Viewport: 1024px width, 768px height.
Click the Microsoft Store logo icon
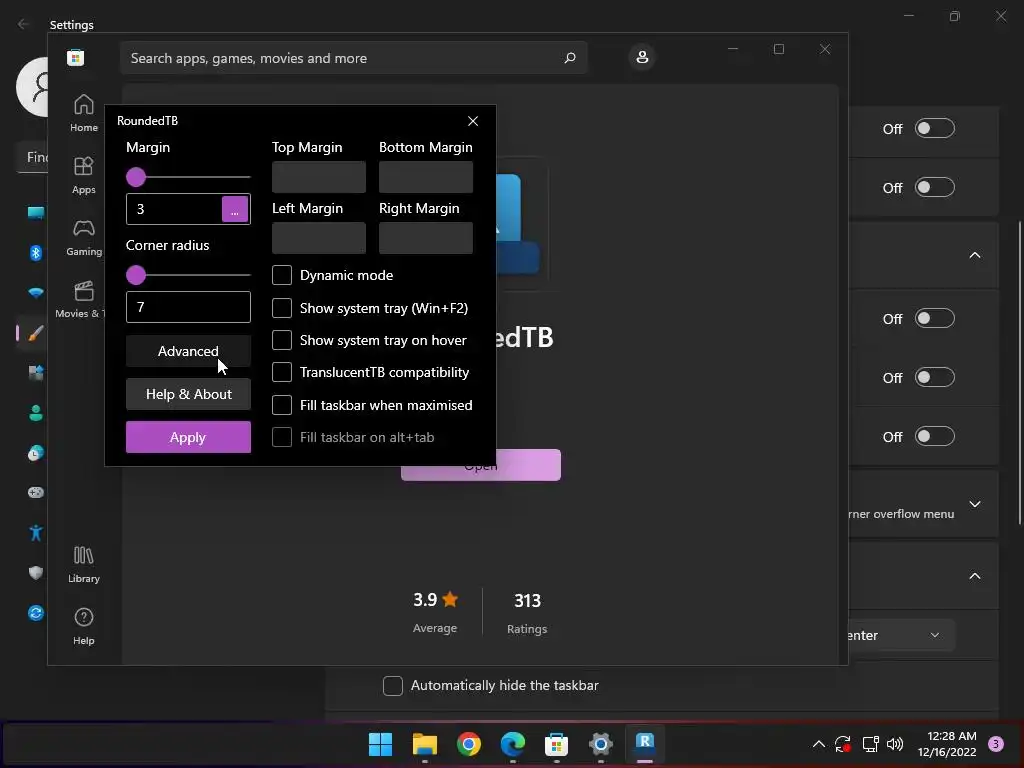point(75,57)
